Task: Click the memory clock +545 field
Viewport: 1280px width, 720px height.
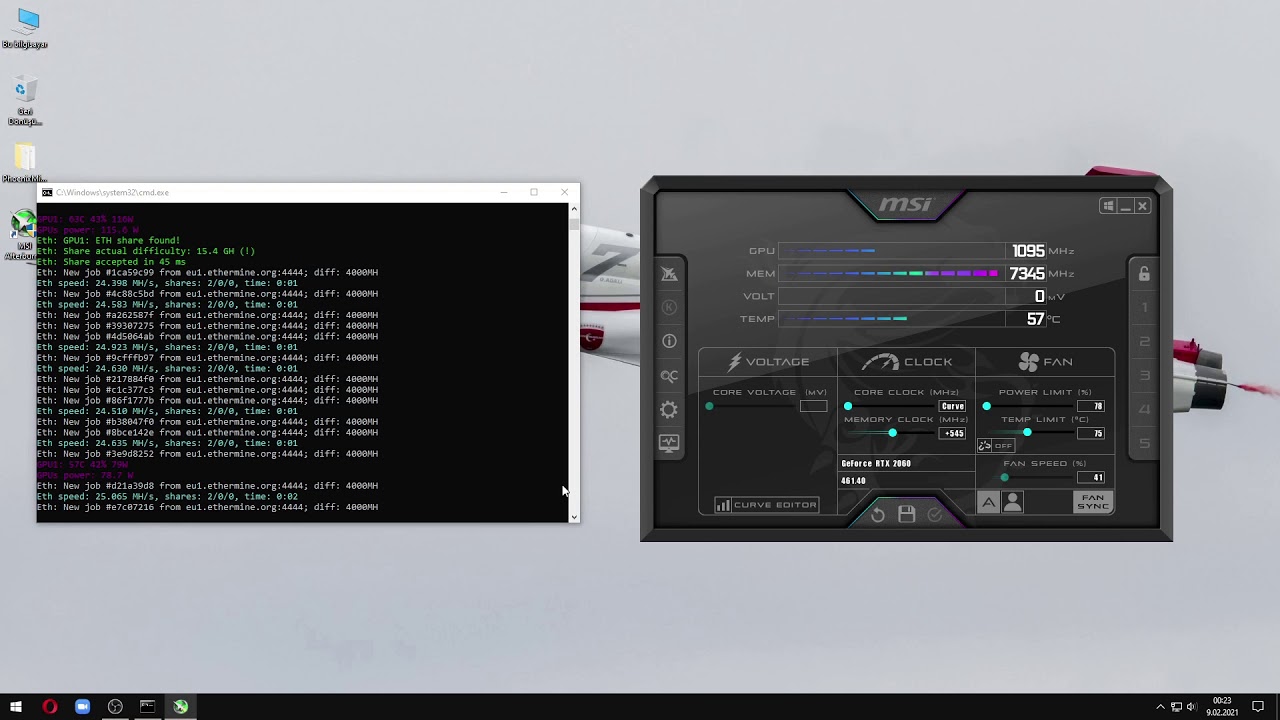Action: 952,433
